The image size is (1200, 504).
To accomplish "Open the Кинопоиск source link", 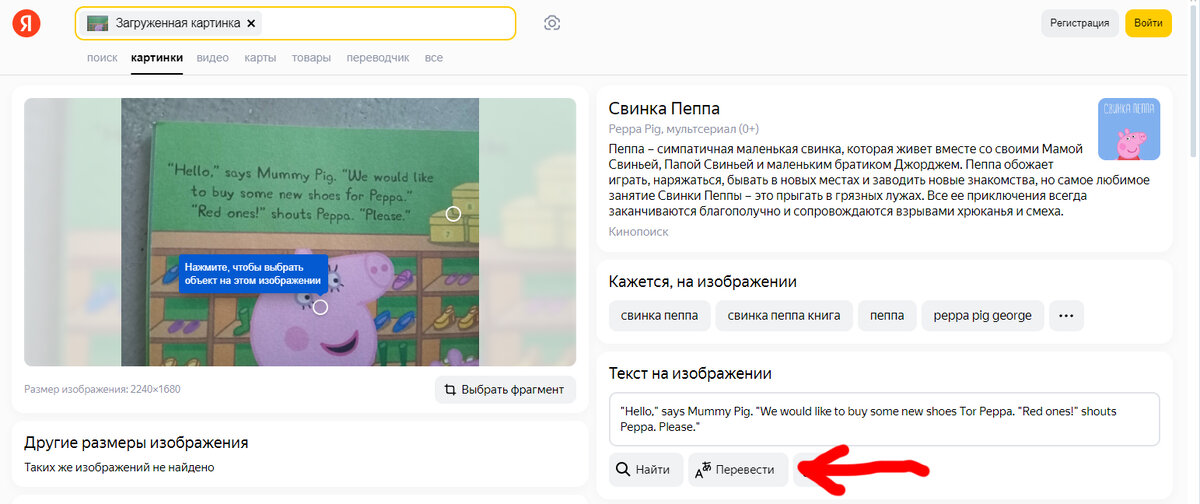I will 638,232.
